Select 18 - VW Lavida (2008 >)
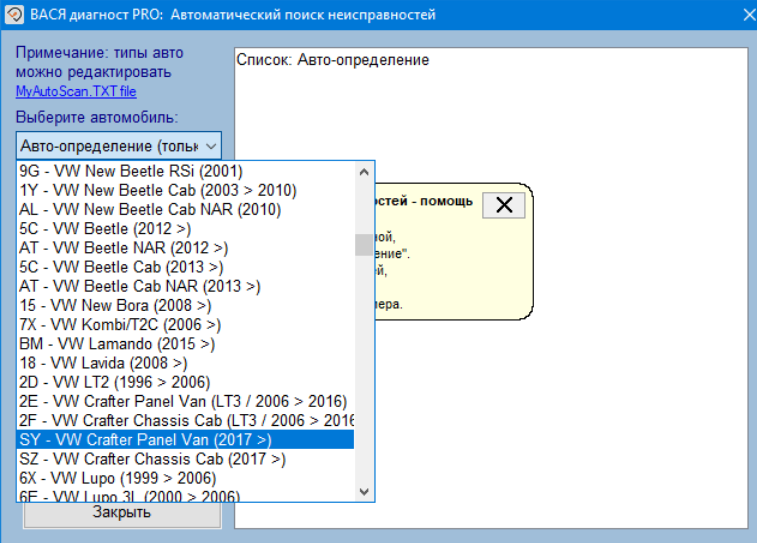The height and width of the screenshot is (543, 757). [x=185, y=363]
